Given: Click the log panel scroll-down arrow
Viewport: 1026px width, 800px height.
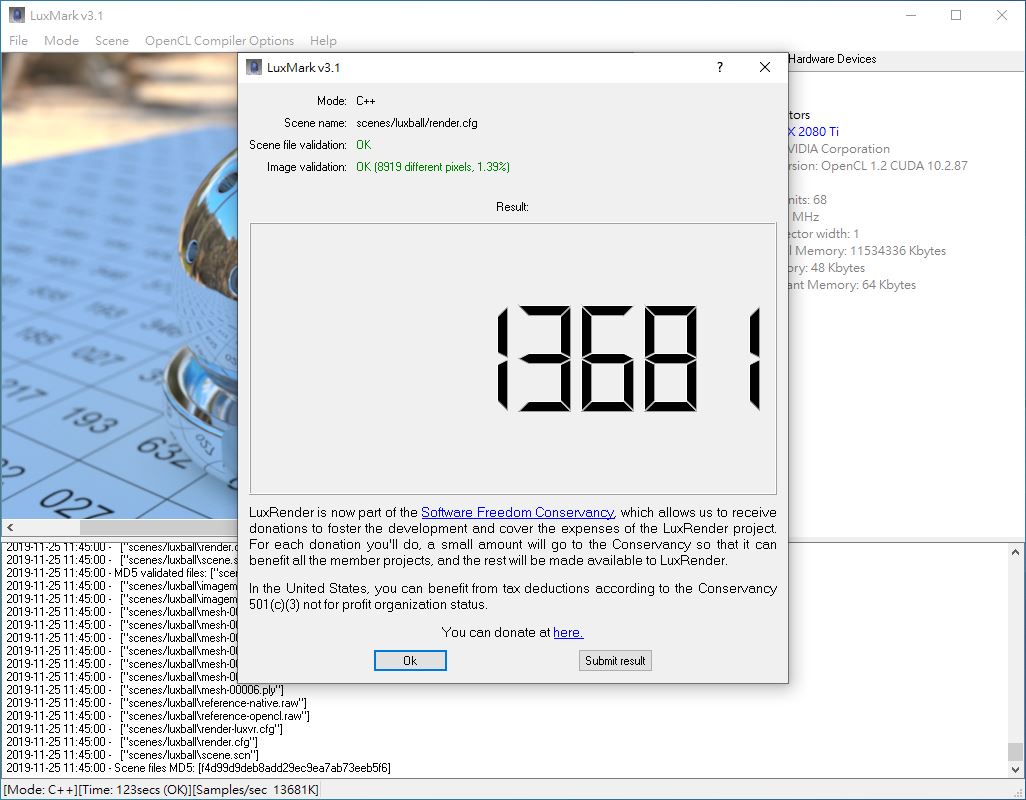Looking at the screenshot, I should pyautogui.click(x=1015, y=770).
